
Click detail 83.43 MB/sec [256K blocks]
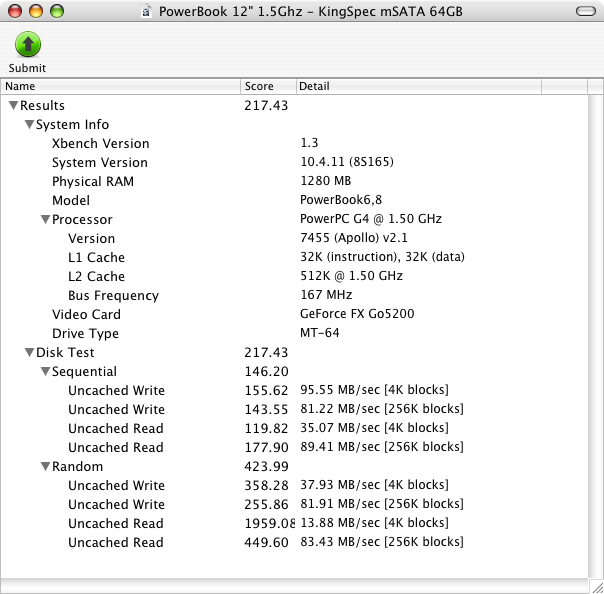[382, 542]
